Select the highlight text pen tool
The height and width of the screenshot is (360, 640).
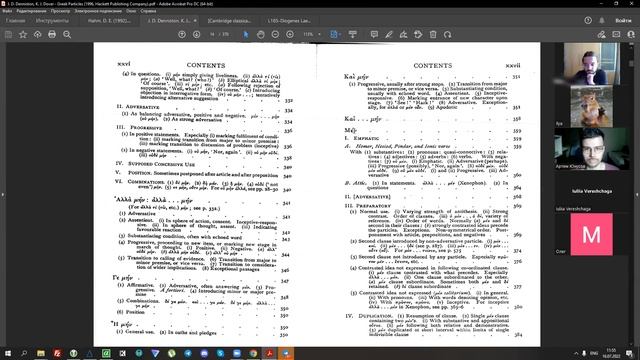[389, 35]
